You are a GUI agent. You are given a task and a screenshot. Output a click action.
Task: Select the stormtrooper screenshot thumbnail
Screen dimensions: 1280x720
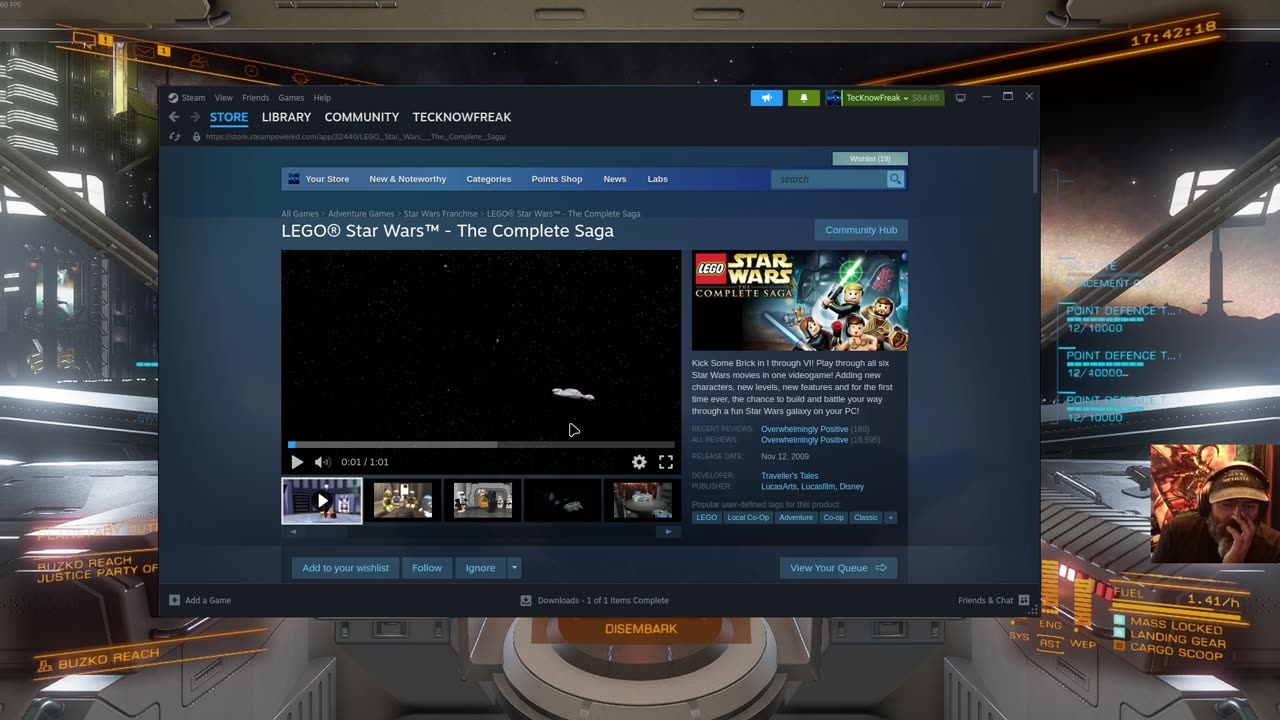tap(482, 500)
